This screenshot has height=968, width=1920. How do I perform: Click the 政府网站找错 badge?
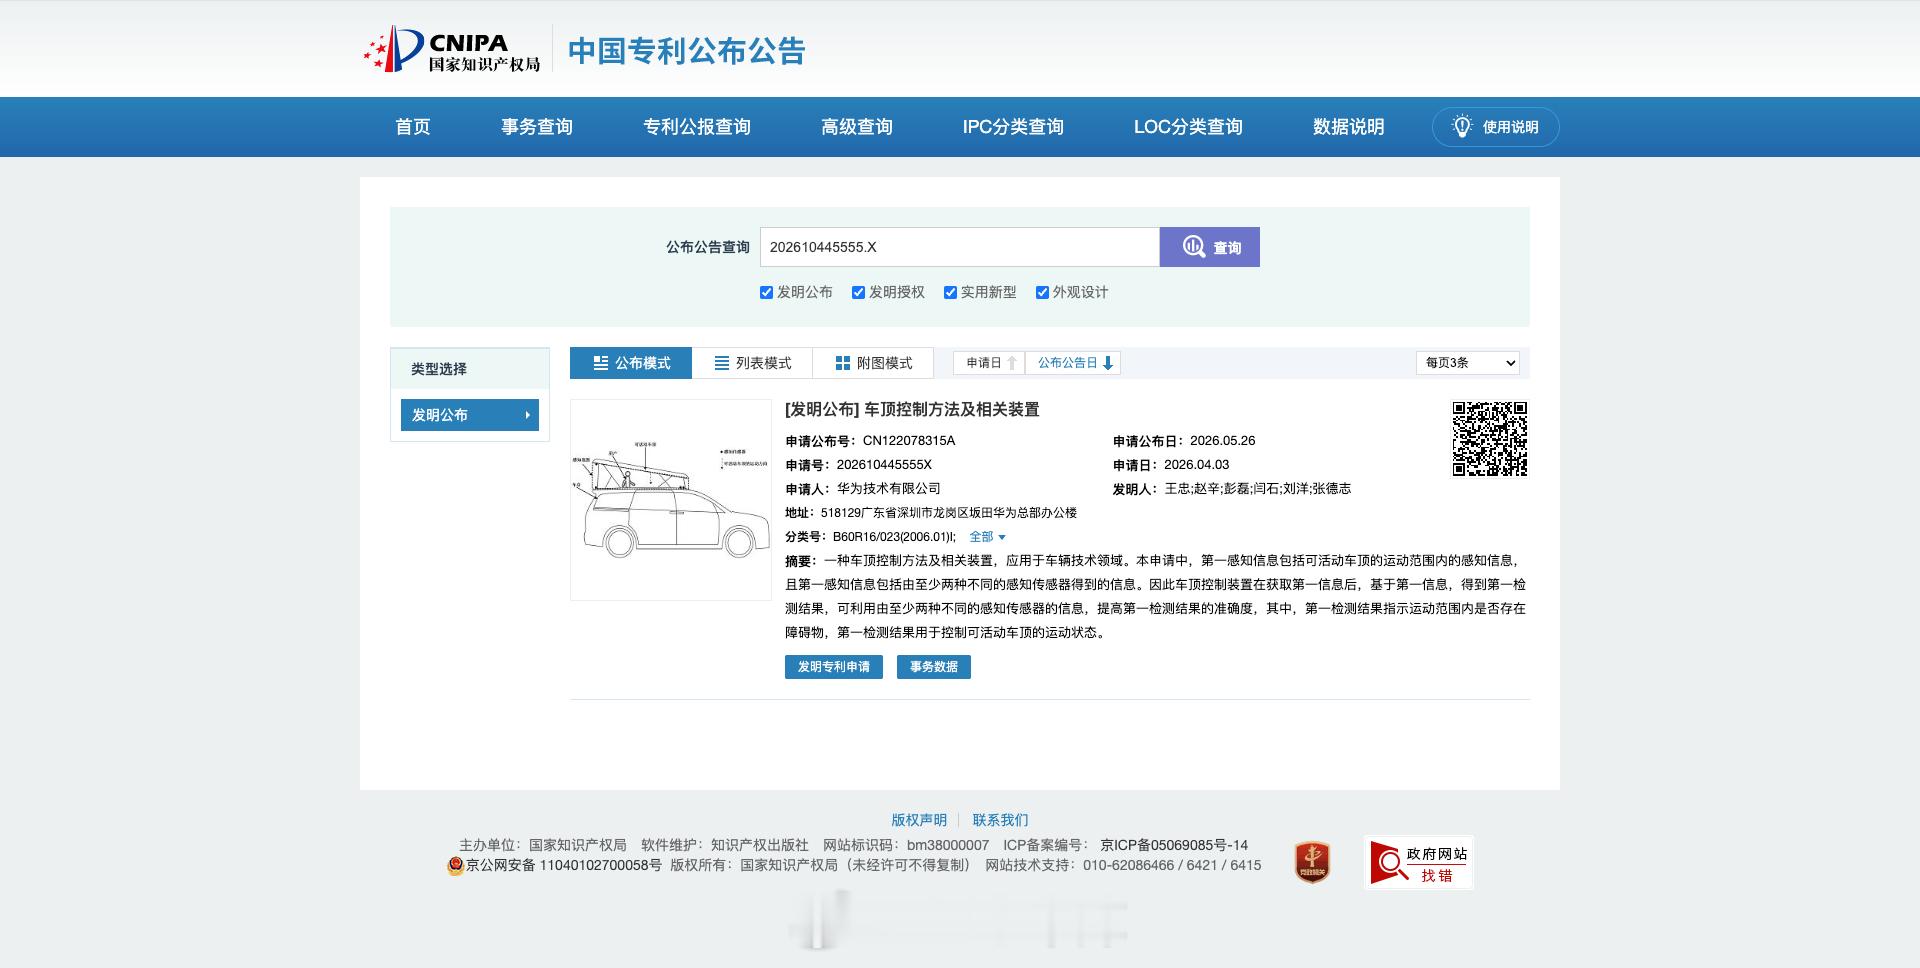point(1418,862)
